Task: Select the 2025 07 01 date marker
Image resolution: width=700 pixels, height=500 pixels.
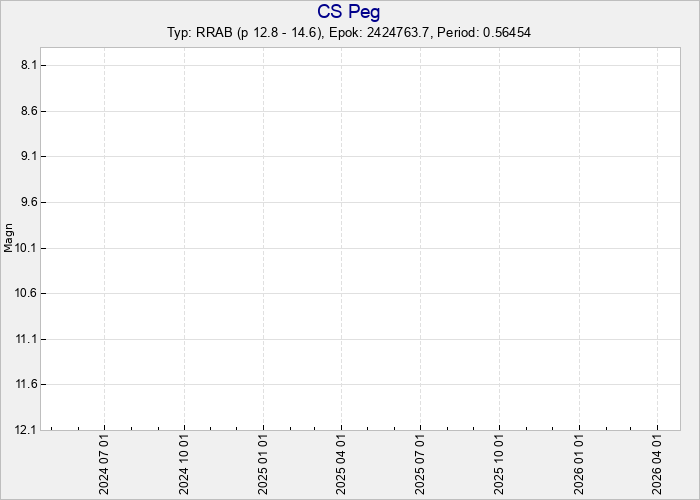Action: coord(420,463)
